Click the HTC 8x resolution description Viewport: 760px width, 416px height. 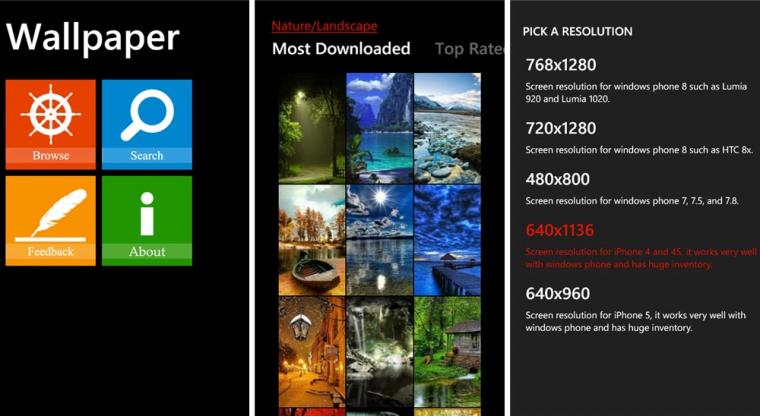coord(639,150)
